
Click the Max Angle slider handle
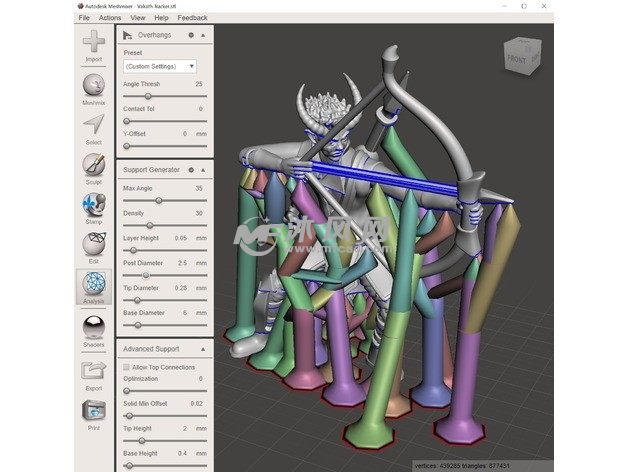coord(159,200)
